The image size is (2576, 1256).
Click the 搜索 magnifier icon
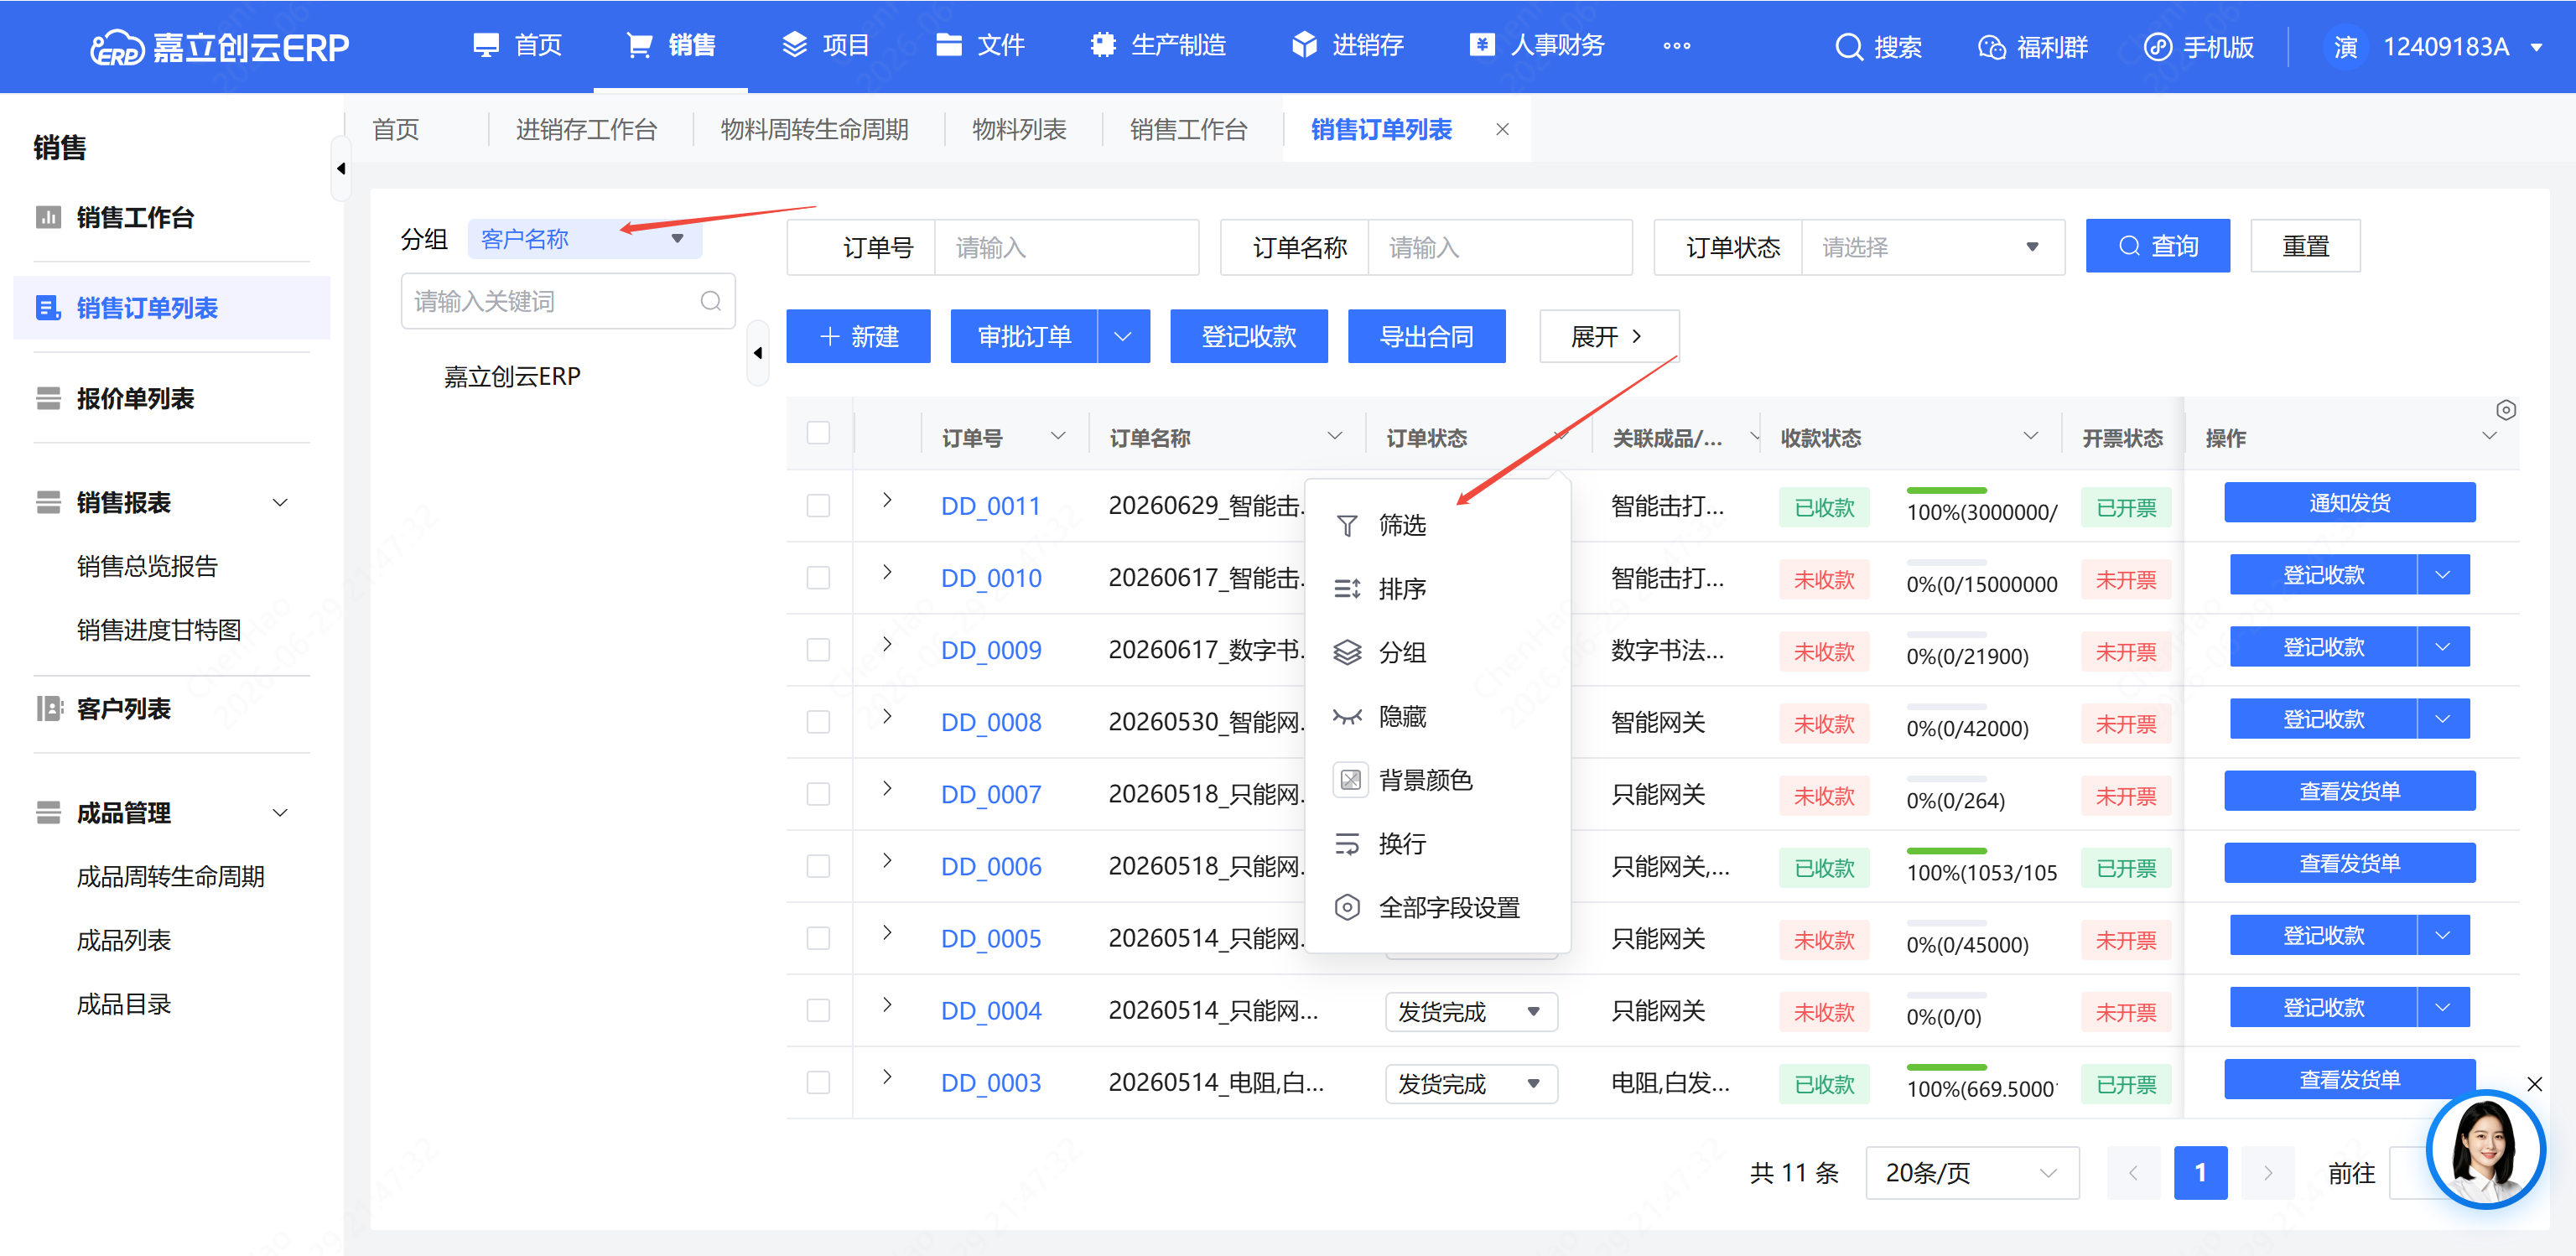(1848, 47)
